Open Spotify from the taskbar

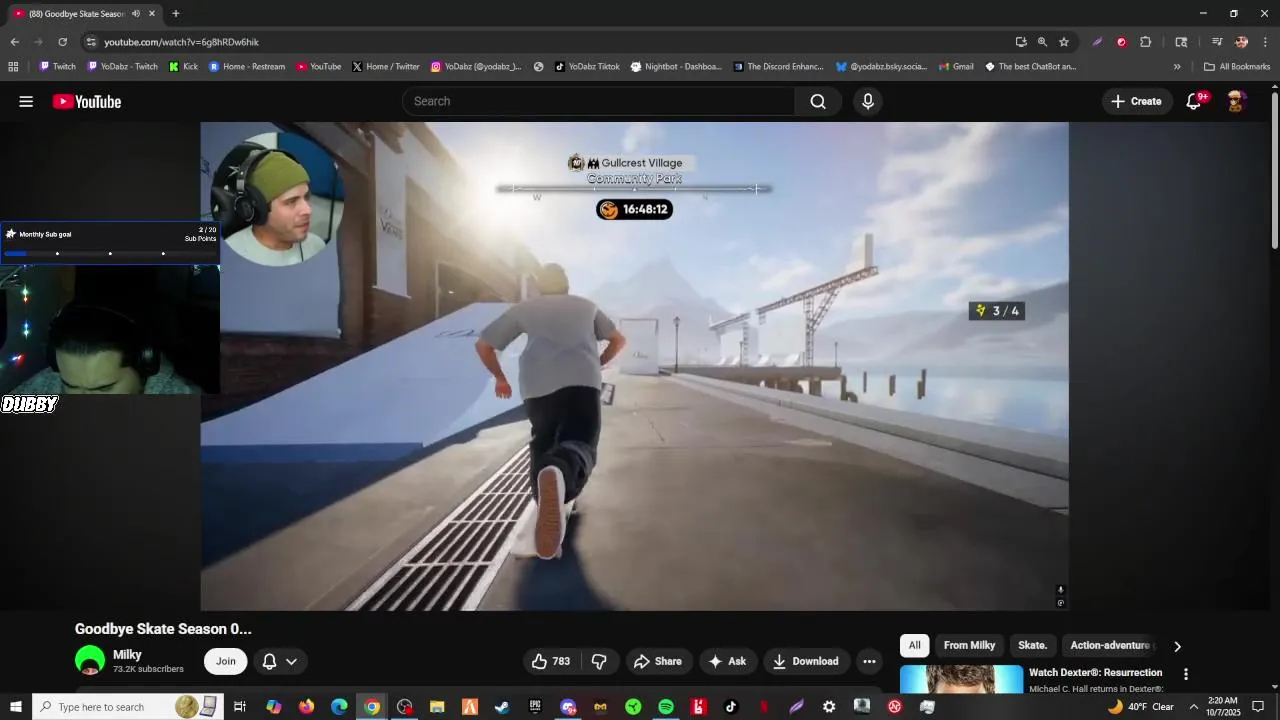[666, 707]
